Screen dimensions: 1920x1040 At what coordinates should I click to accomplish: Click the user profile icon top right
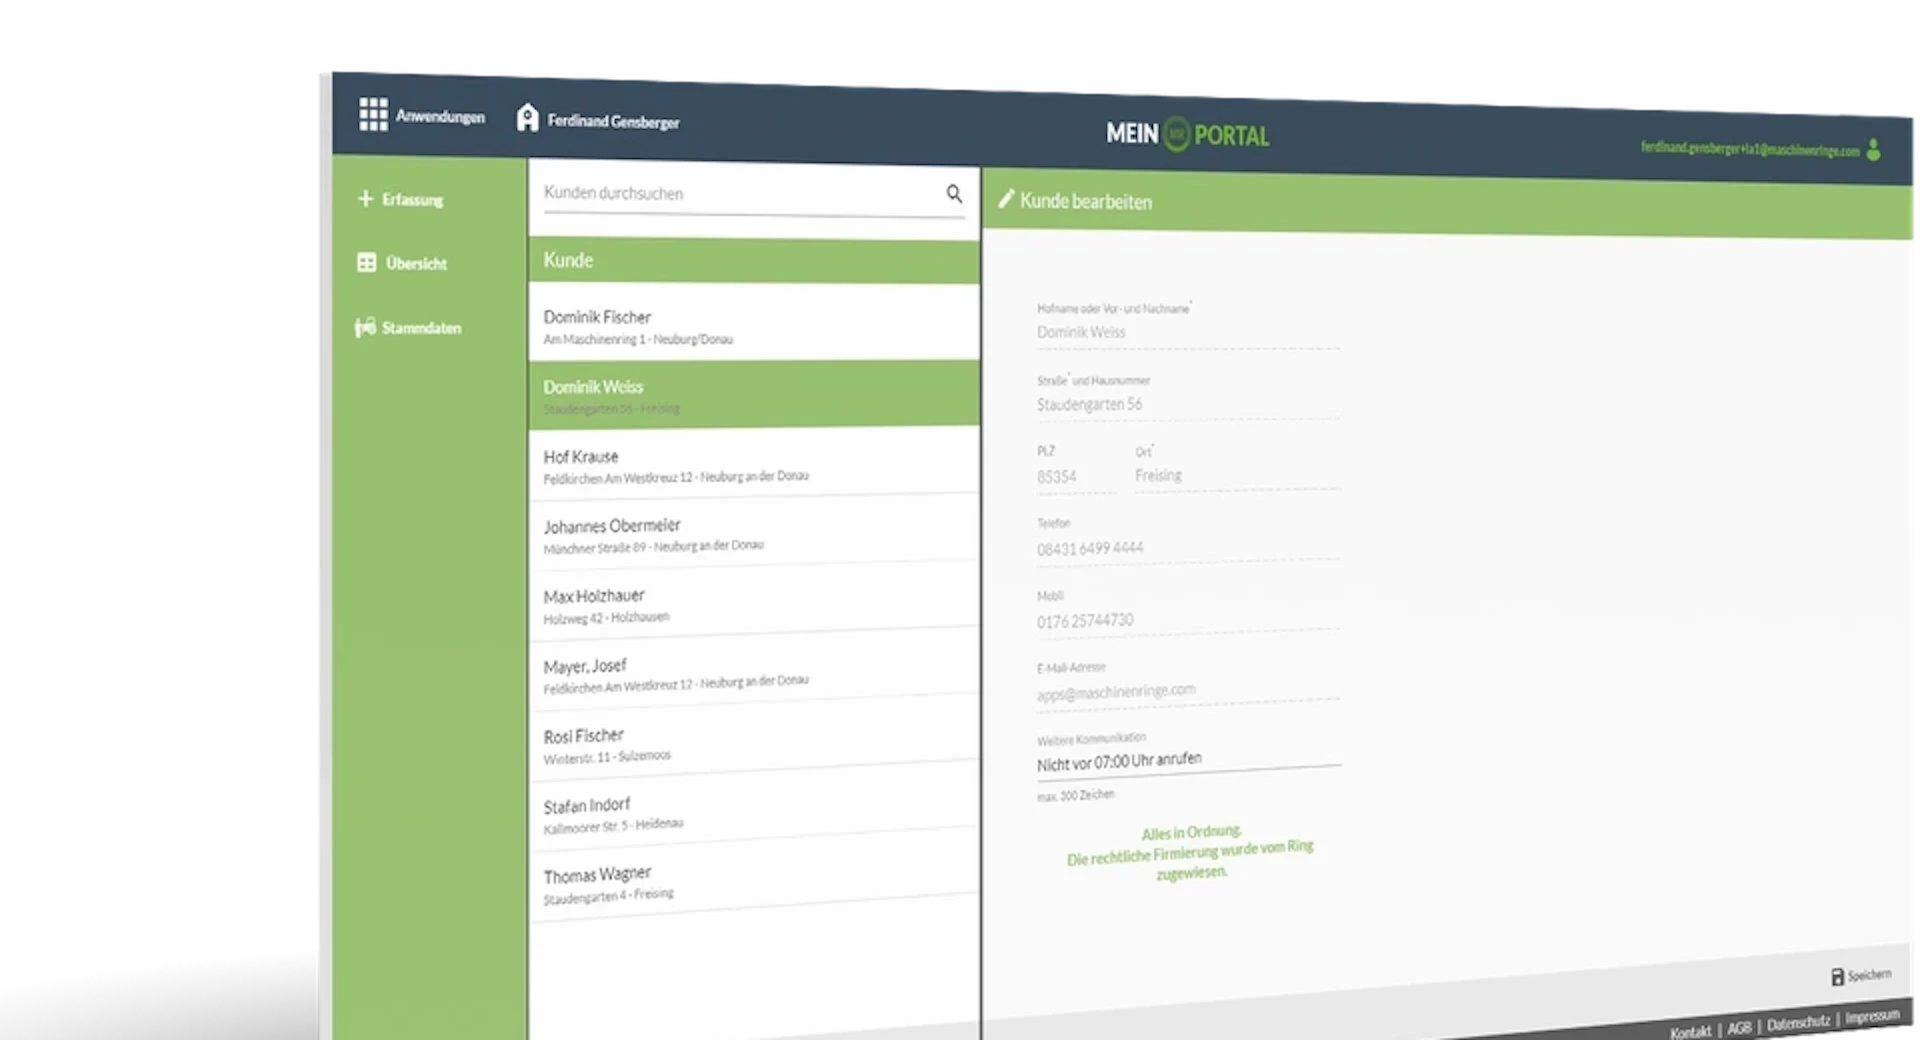pos(1874,150)
